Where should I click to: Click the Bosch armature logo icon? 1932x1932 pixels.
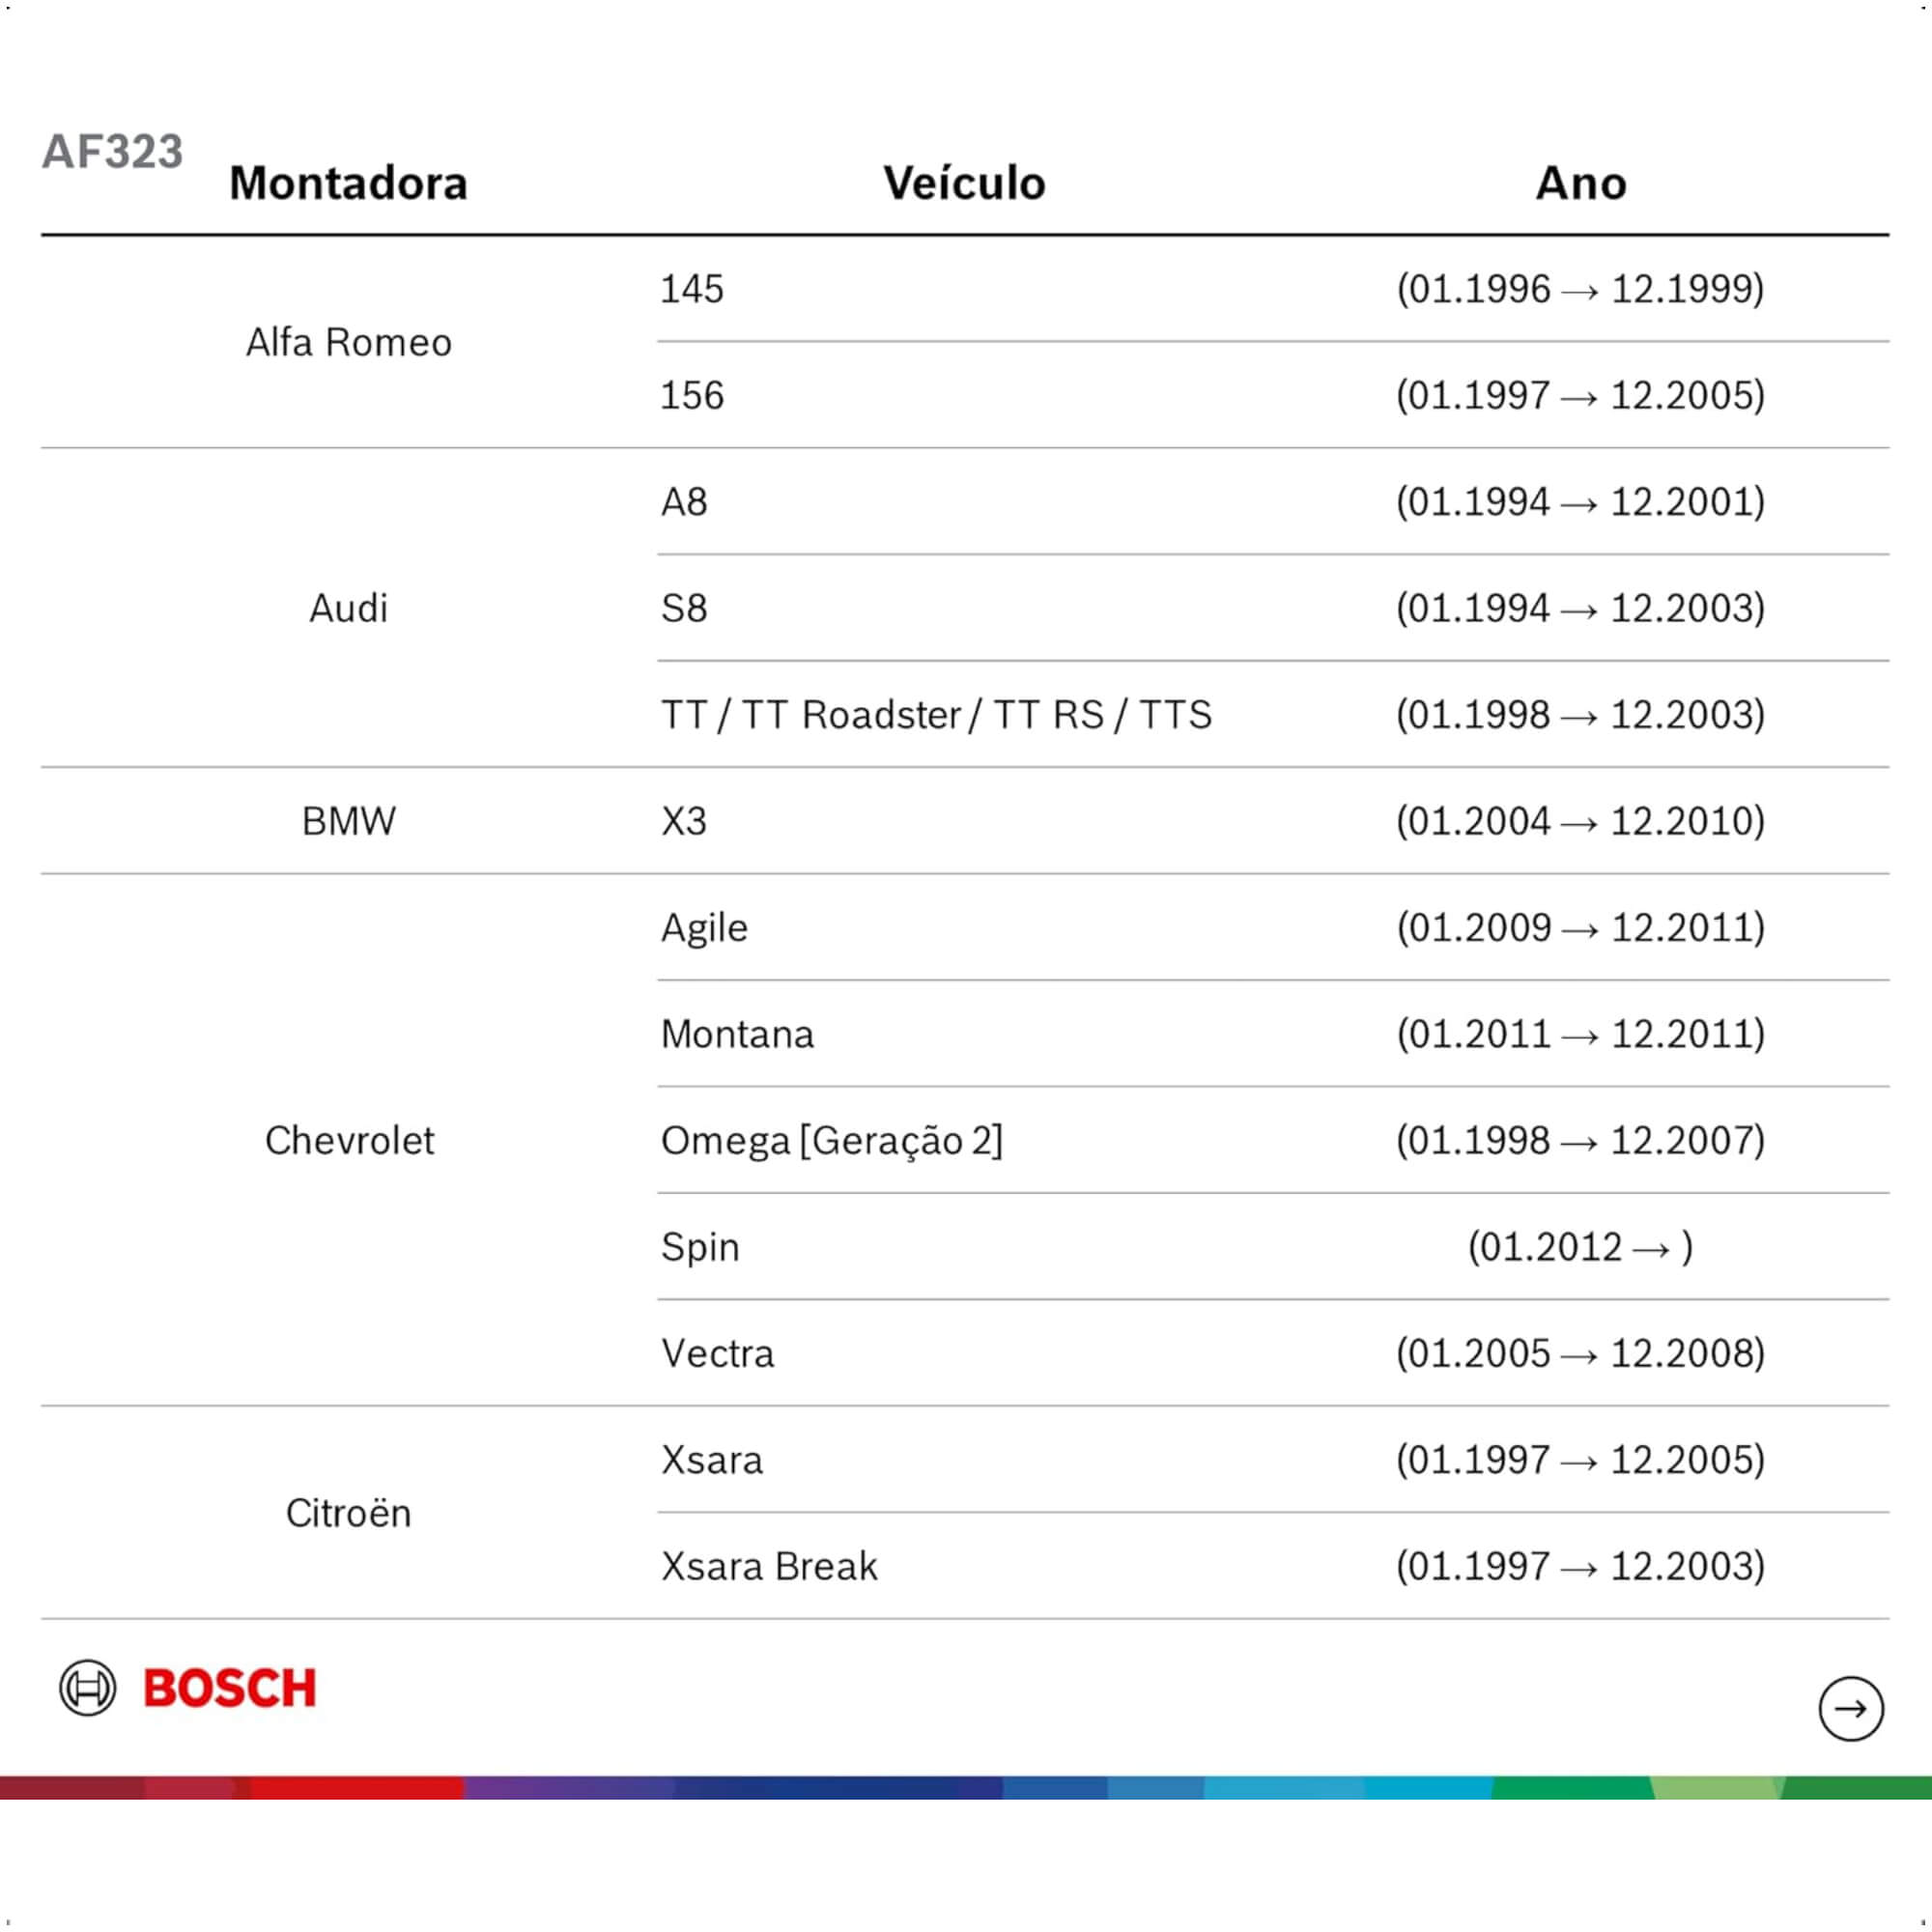[88, 1688]
